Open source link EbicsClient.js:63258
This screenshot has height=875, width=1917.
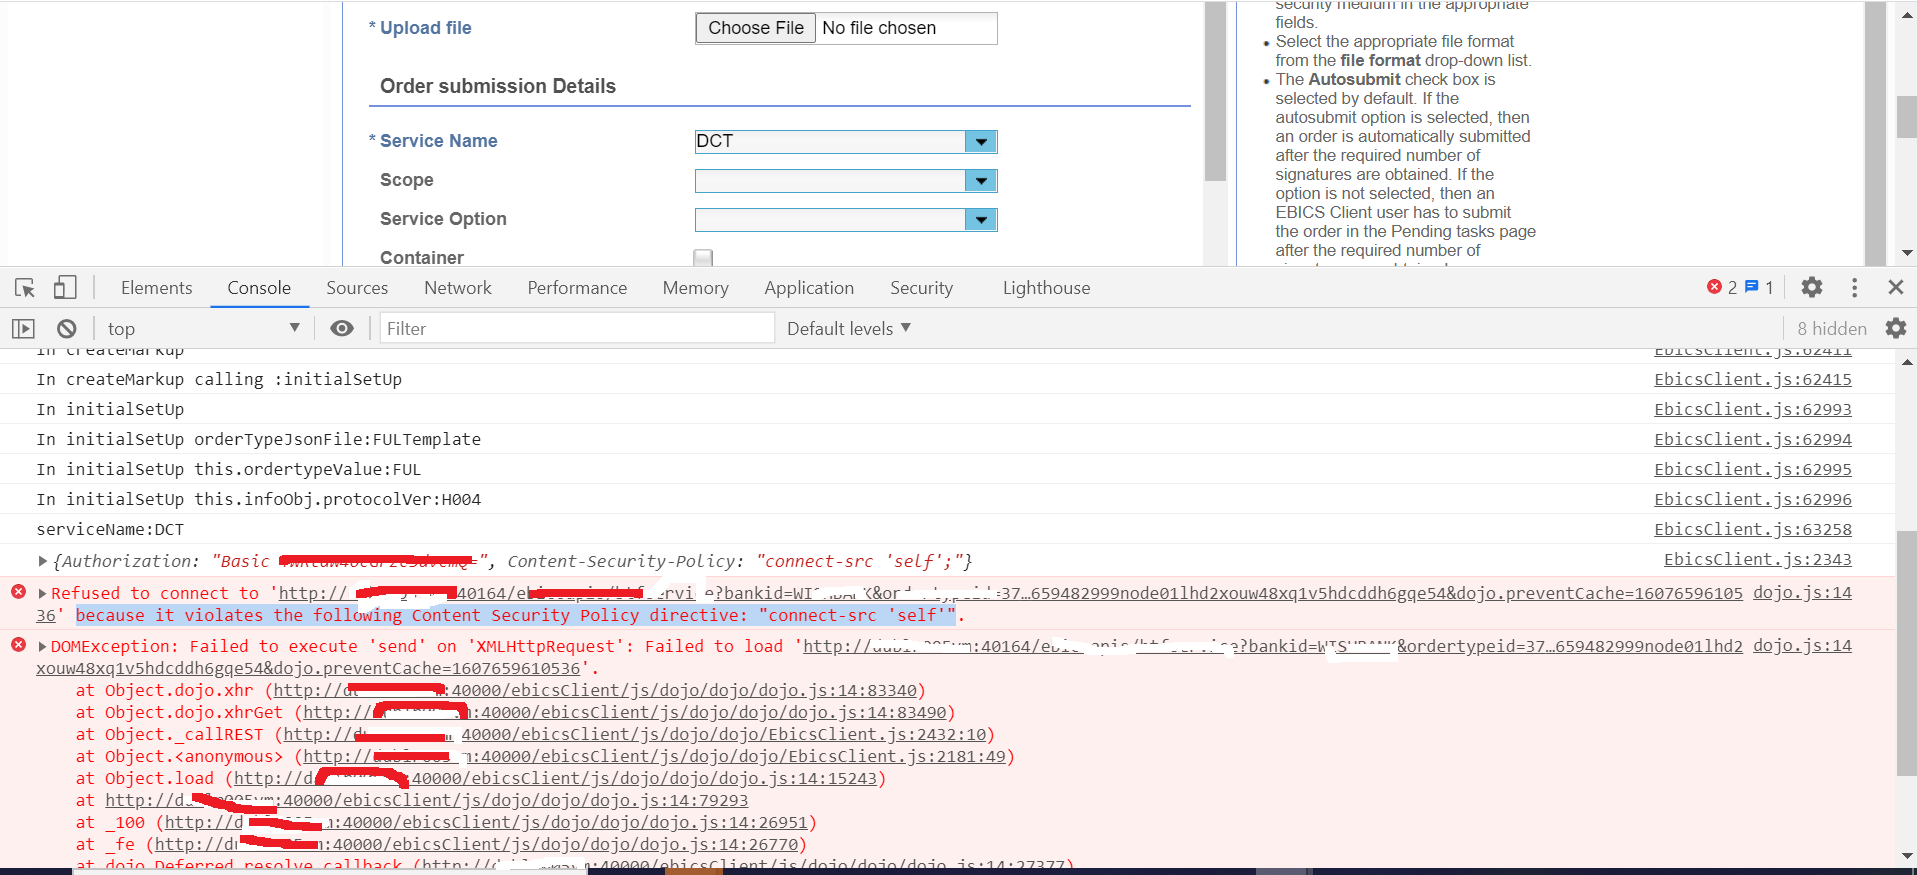1752,529
